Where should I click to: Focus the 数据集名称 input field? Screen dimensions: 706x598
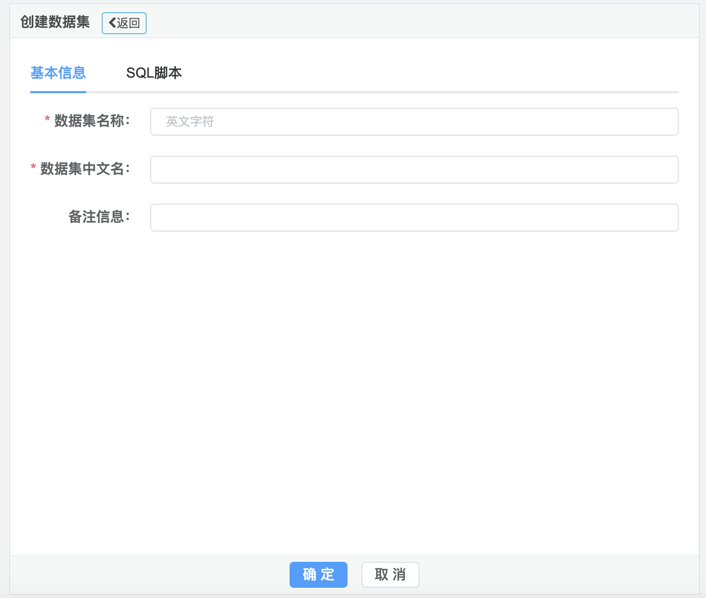point(414,122)
